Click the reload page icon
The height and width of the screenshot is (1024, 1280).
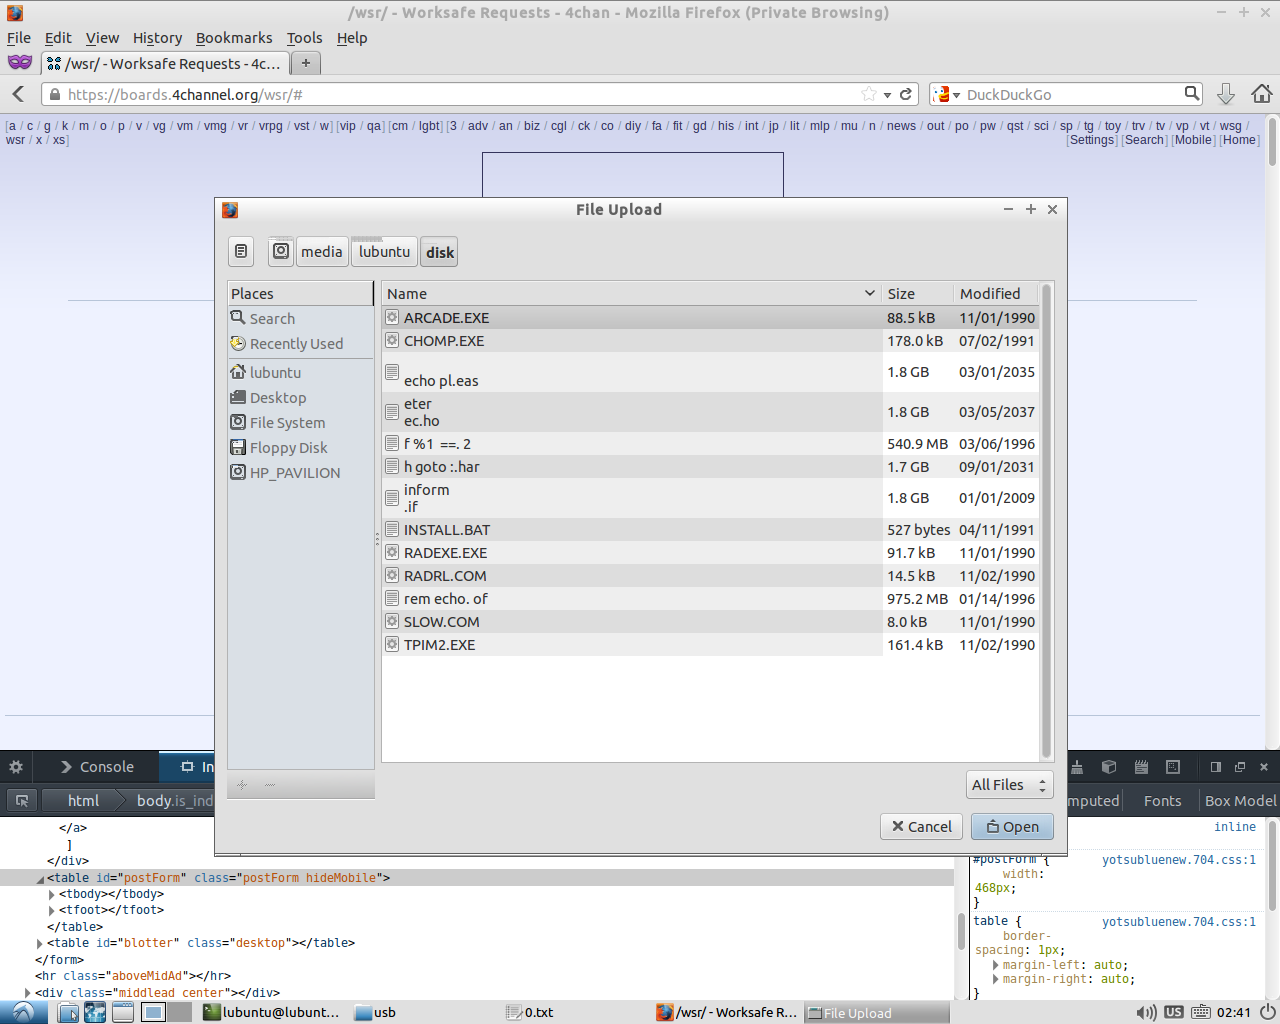coord(906,94)
